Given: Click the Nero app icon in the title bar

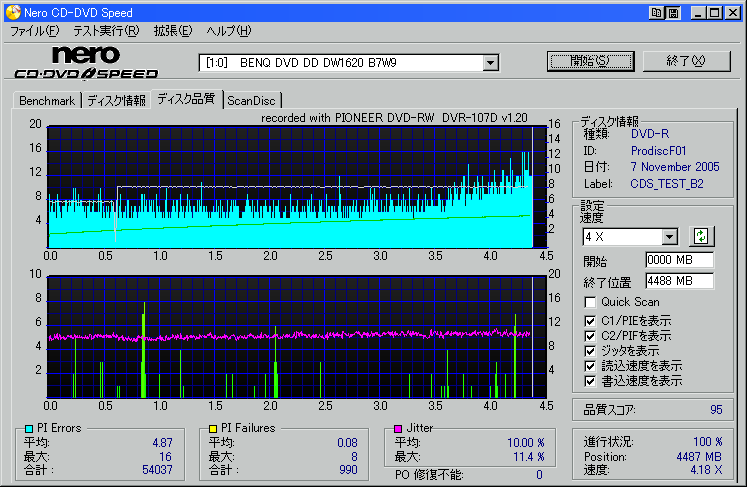Looking at the screenshot, I should pyautogui.click(x=11, y=12).
